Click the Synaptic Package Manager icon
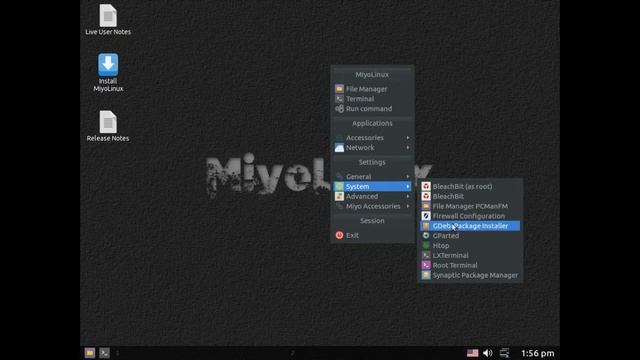The image size is (640, 360). point(426,275)
